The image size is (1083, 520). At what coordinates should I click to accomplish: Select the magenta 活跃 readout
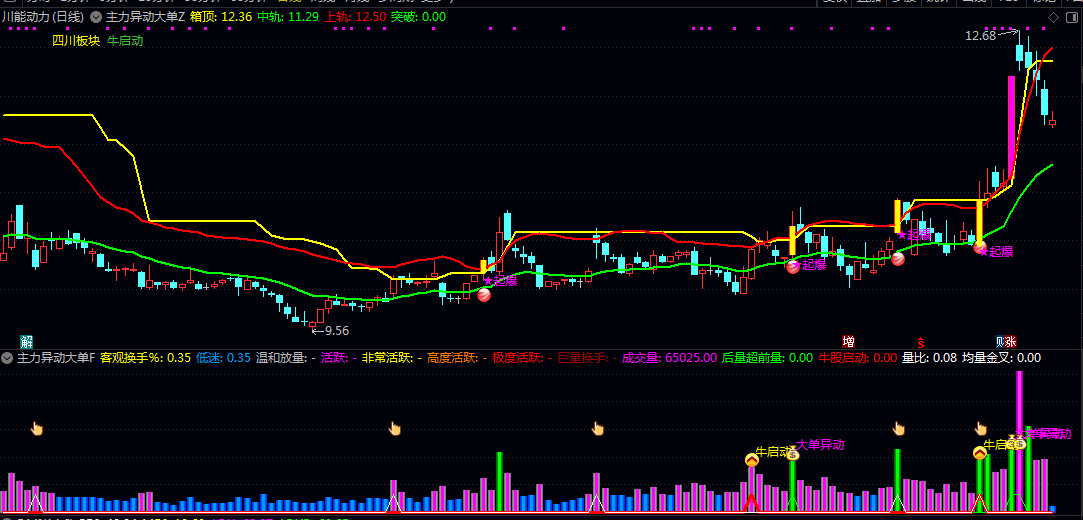pyautogui.click(x=339, y=358)
